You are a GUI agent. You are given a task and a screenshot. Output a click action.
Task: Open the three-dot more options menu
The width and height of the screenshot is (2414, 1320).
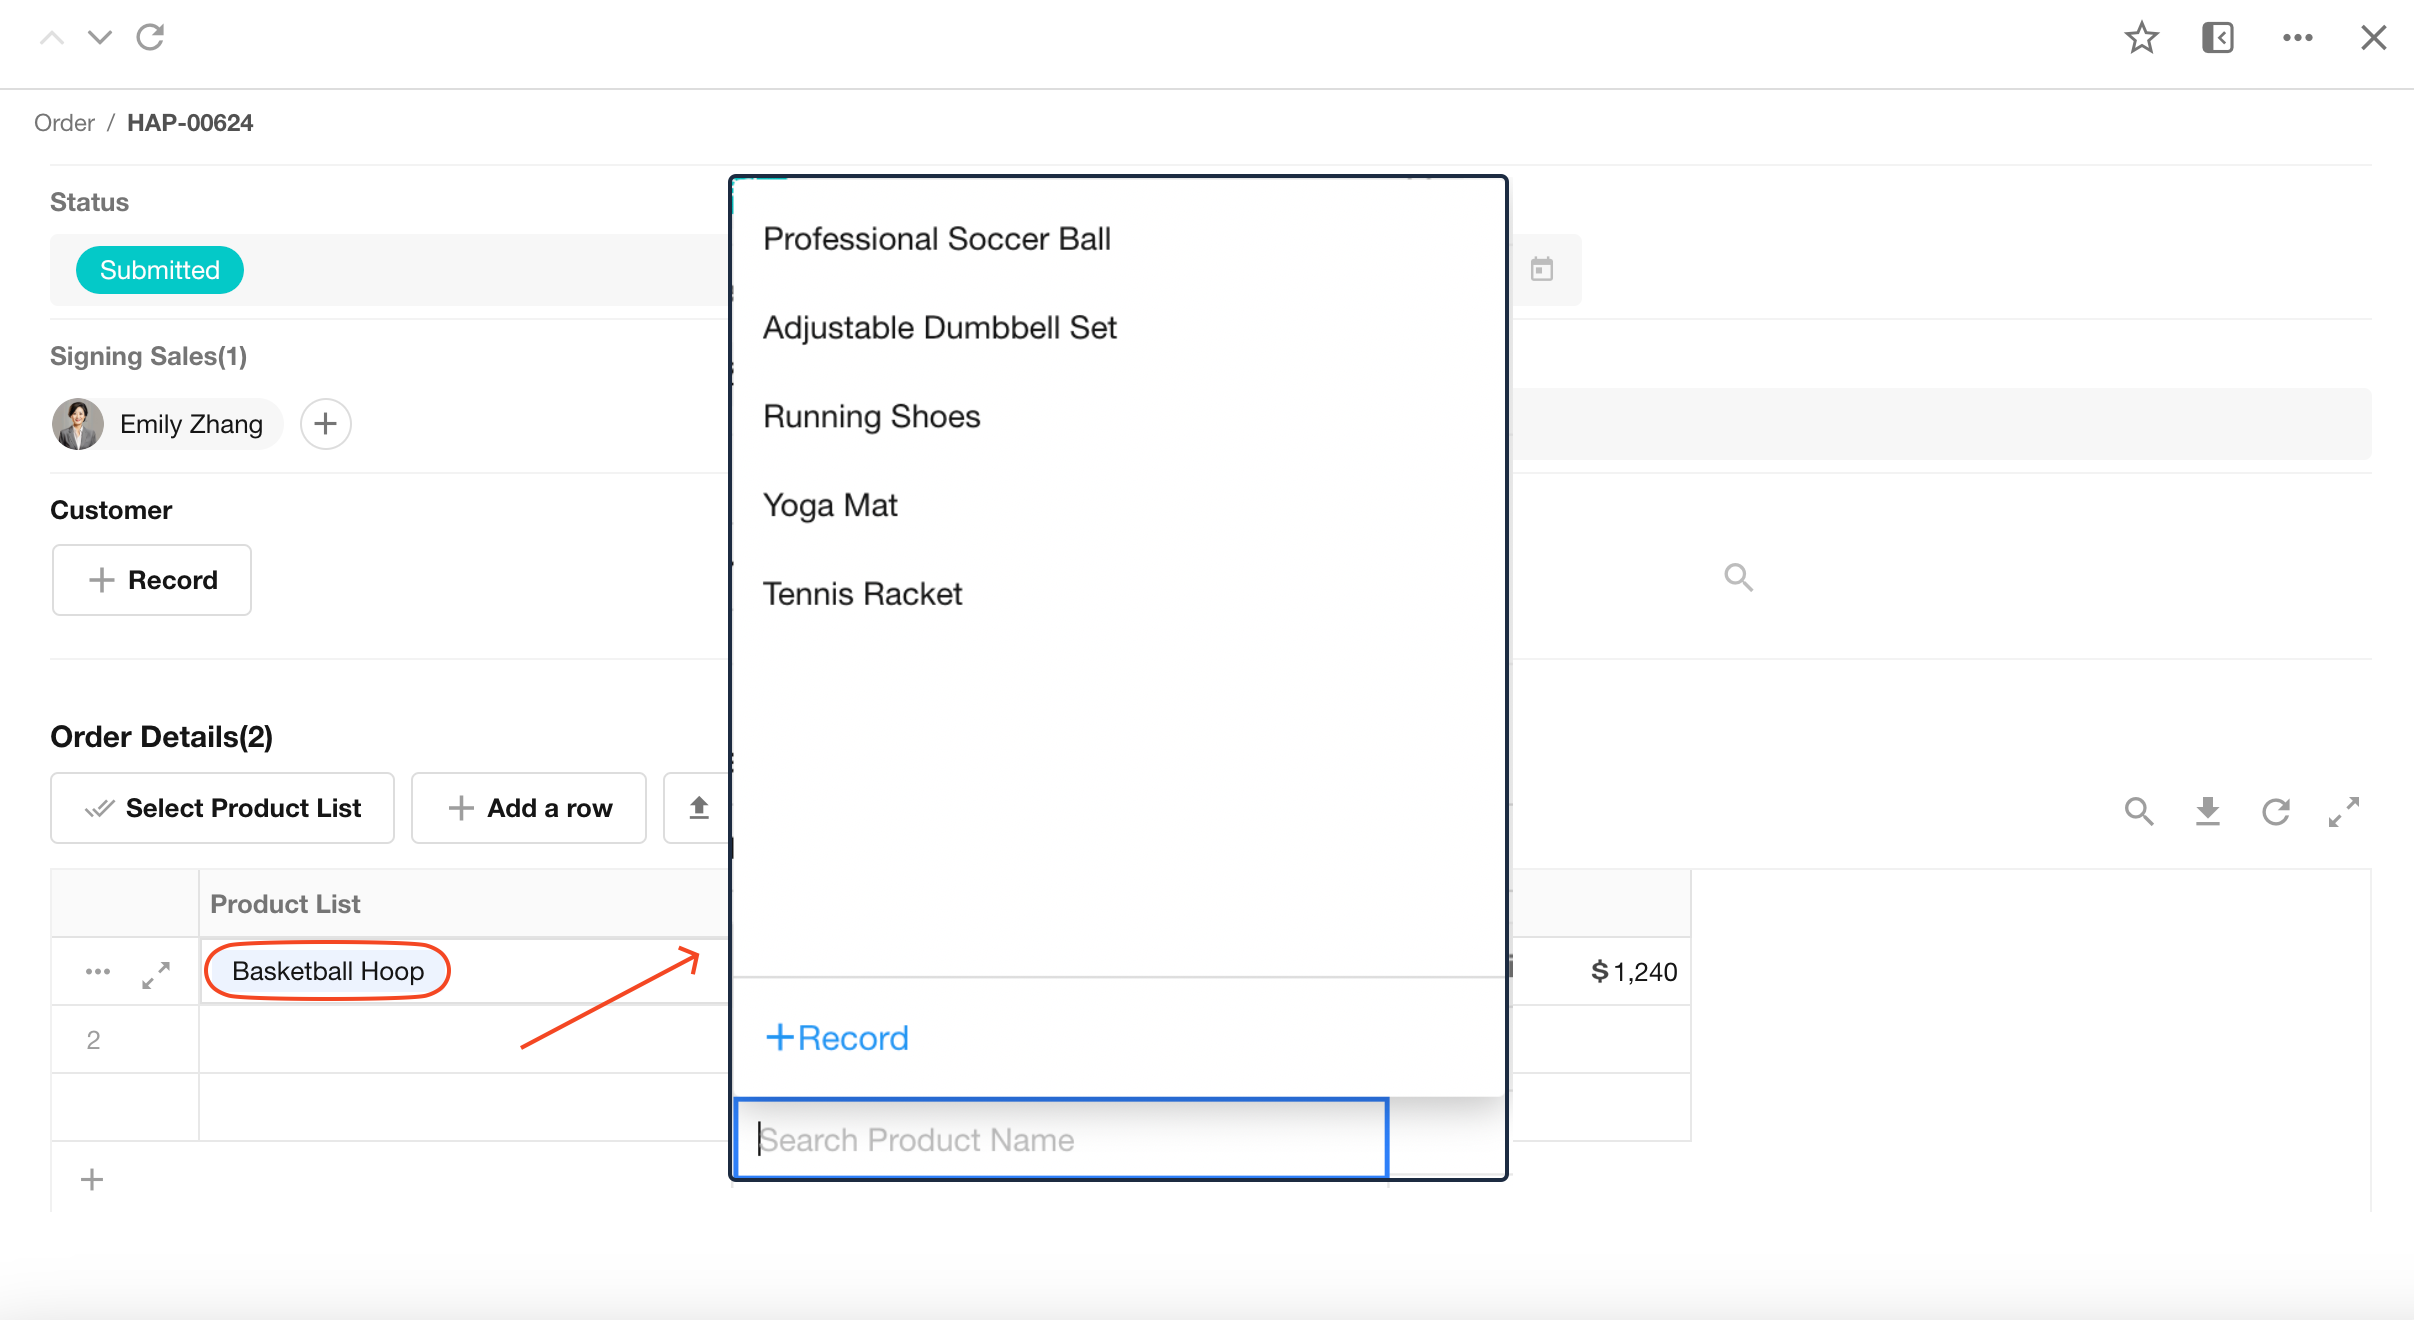[x=2297, y=38]
